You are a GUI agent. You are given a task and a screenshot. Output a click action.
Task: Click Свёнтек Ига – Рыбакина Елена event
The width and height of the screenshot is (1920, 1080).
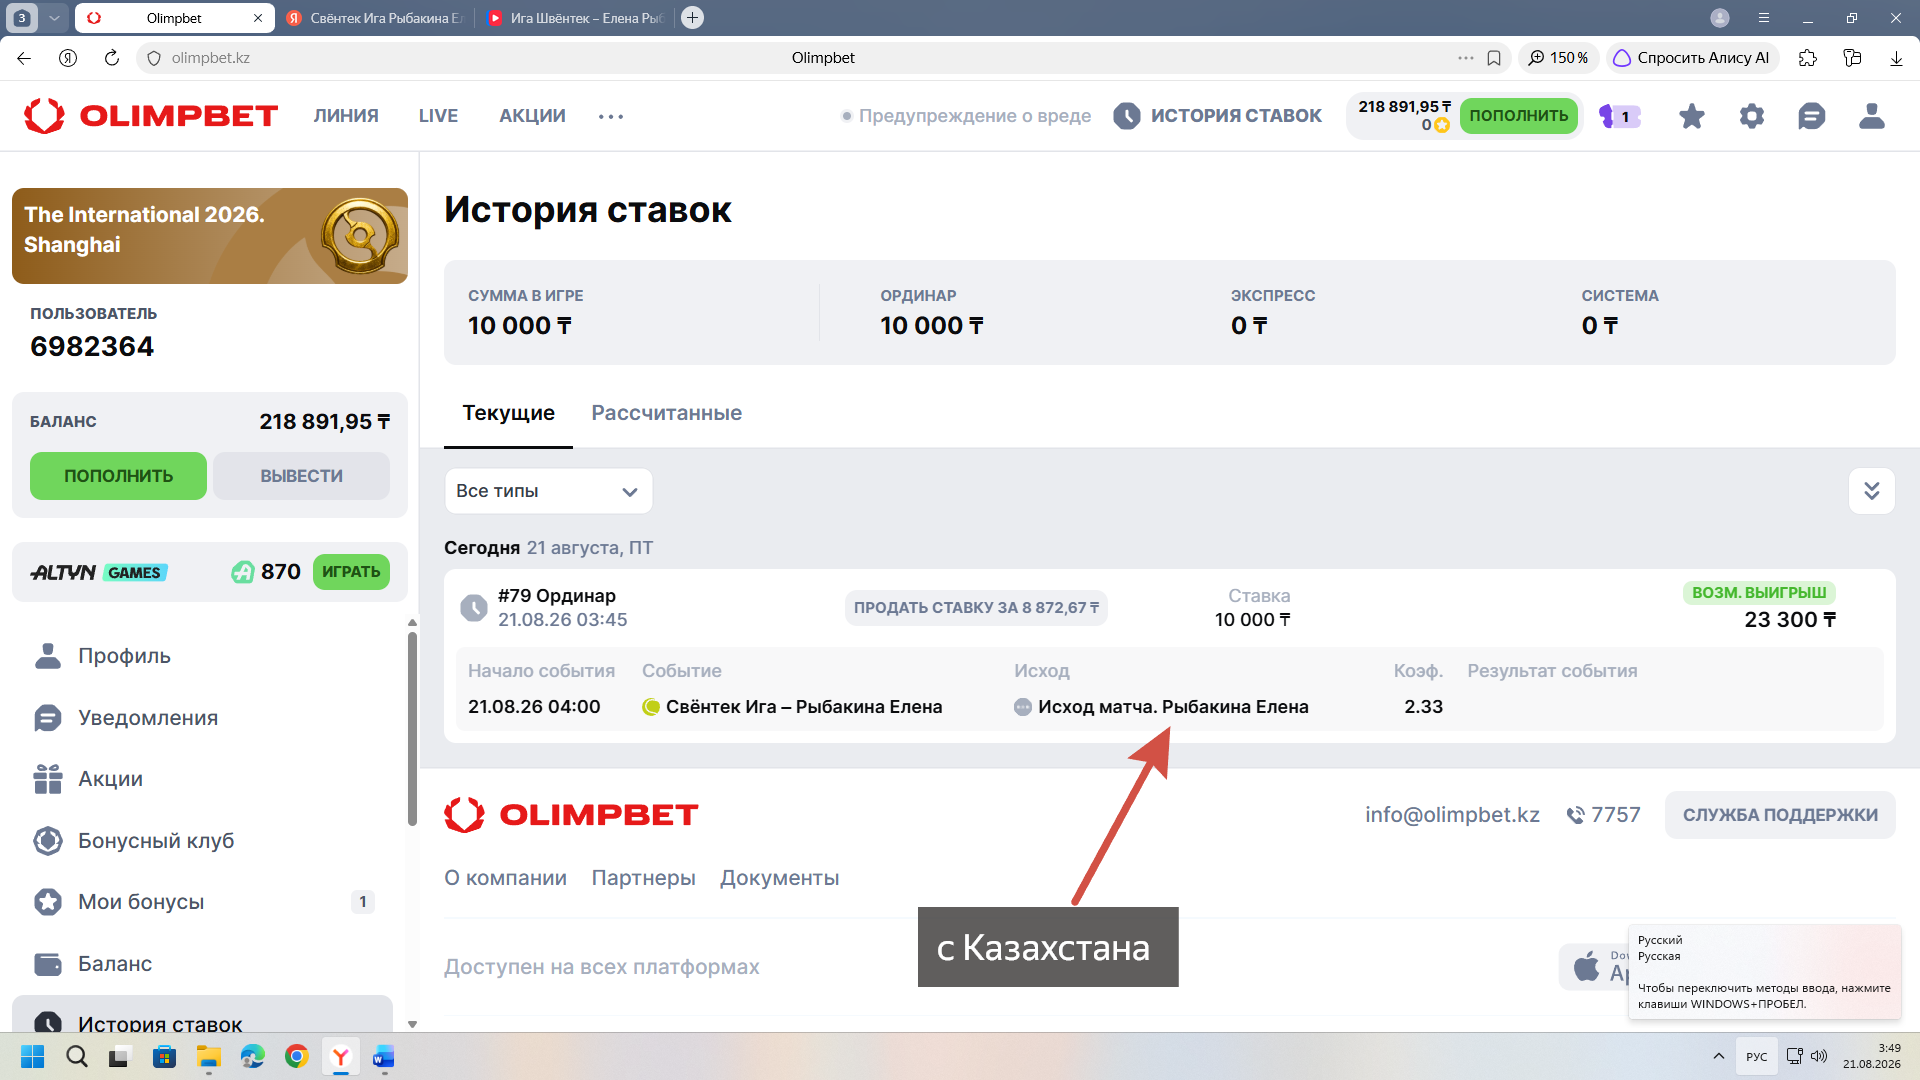click(x=804, y=707)
